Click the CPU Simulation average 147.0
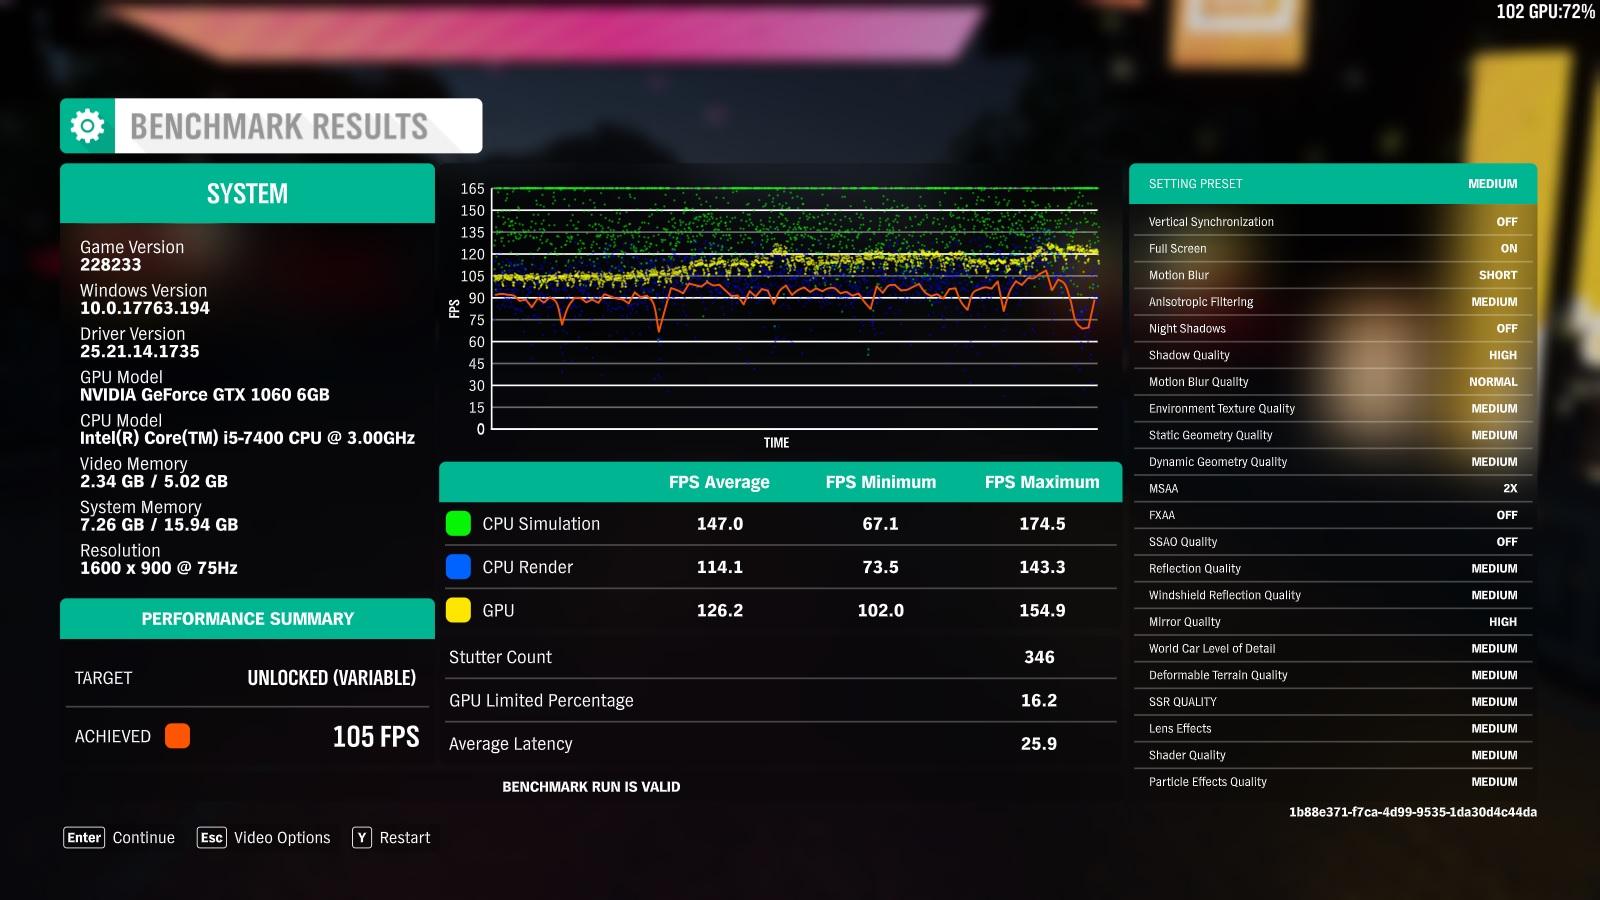Screen dimensions: 1600x900 (x=720, y=524)
